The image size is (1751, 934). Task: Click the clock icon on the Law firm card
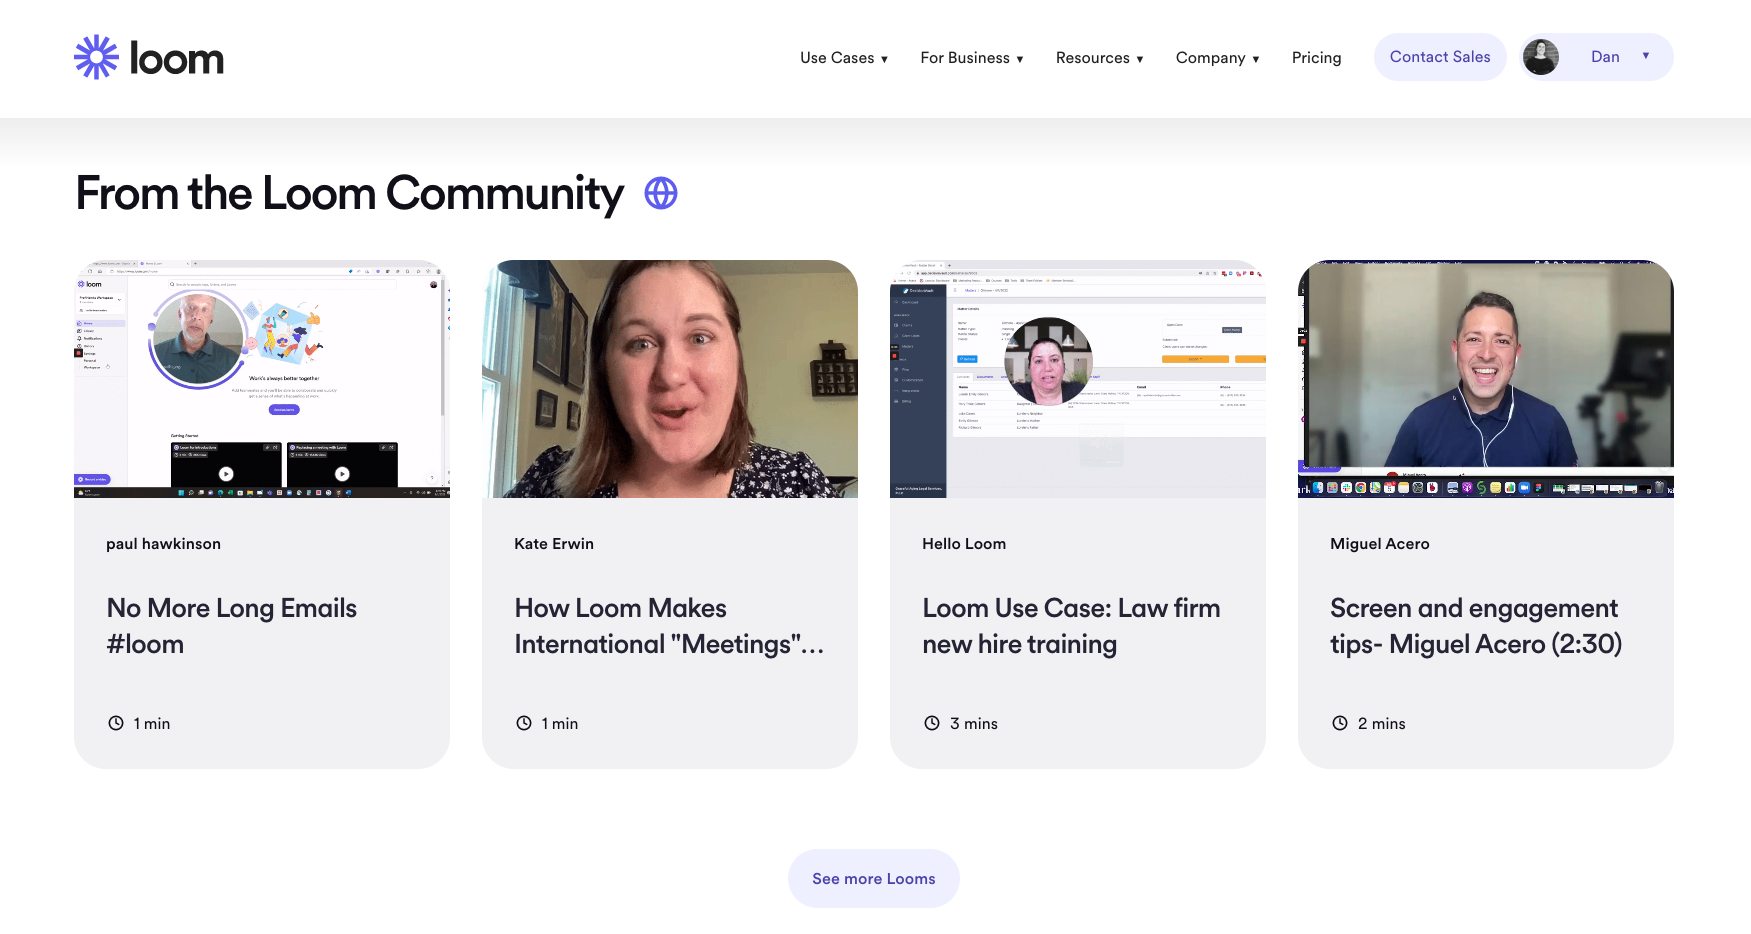coord(932,723)
